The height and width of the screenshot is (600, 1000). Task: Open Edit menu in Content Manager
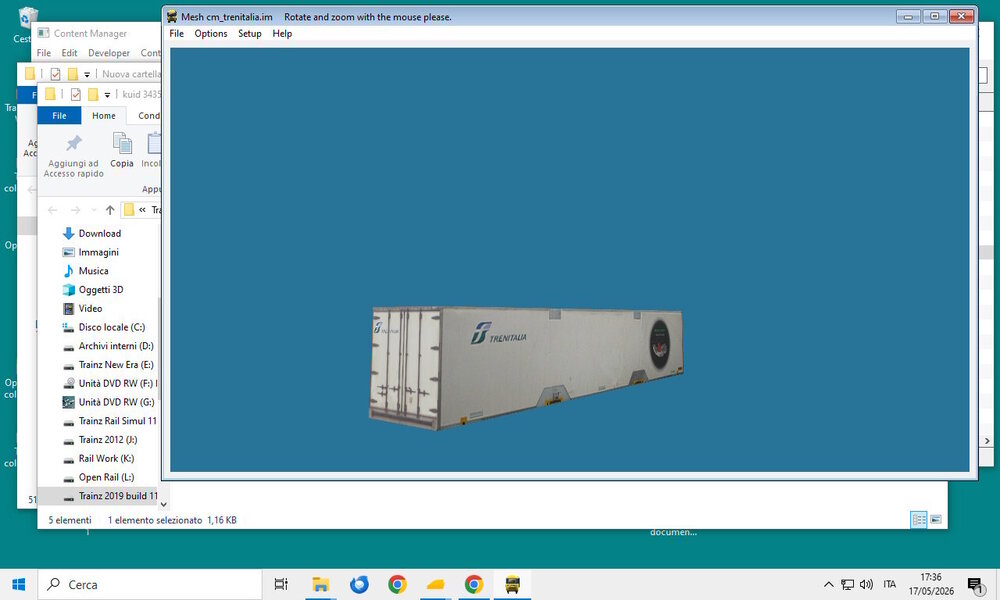pos(70,53)
